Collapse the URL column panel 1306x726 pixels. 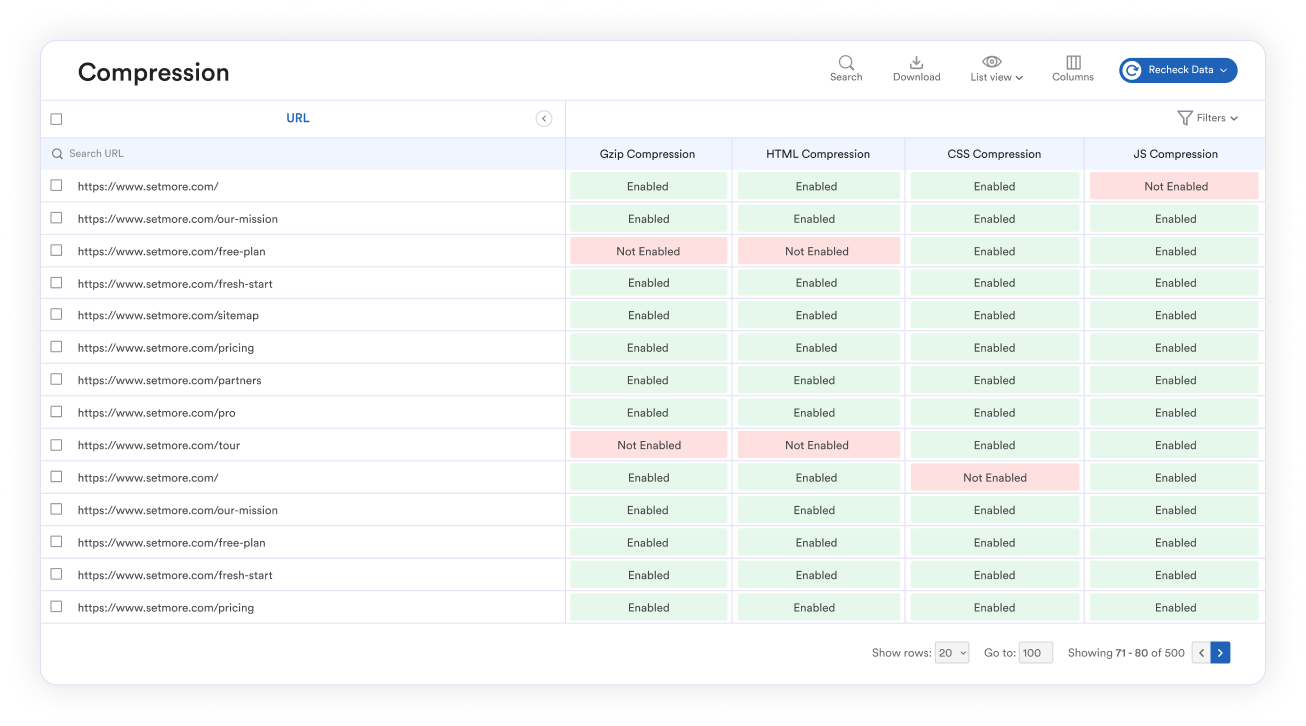click(x=543, y=118)
